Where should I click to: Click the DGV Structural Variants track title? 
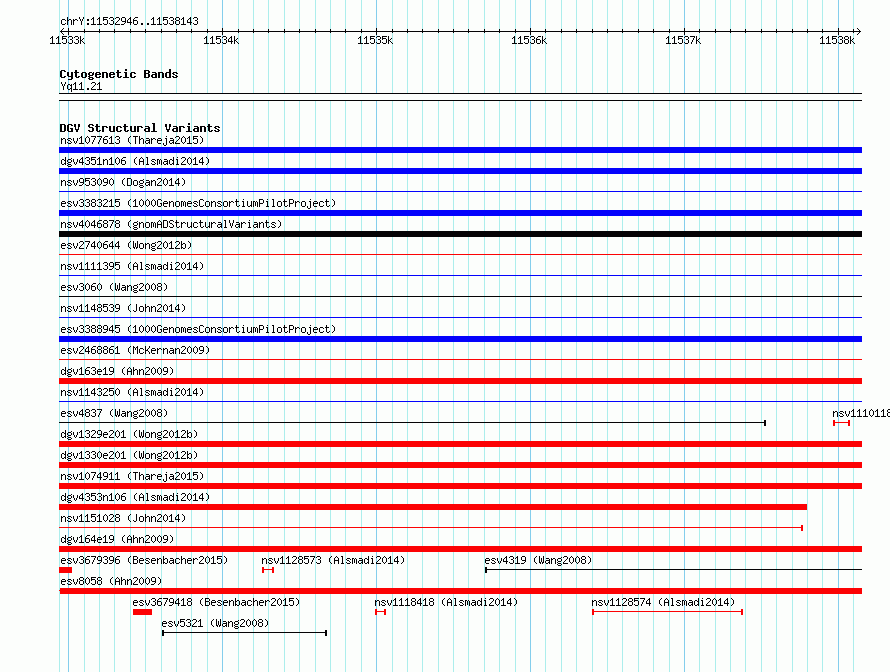coord(140,128)
